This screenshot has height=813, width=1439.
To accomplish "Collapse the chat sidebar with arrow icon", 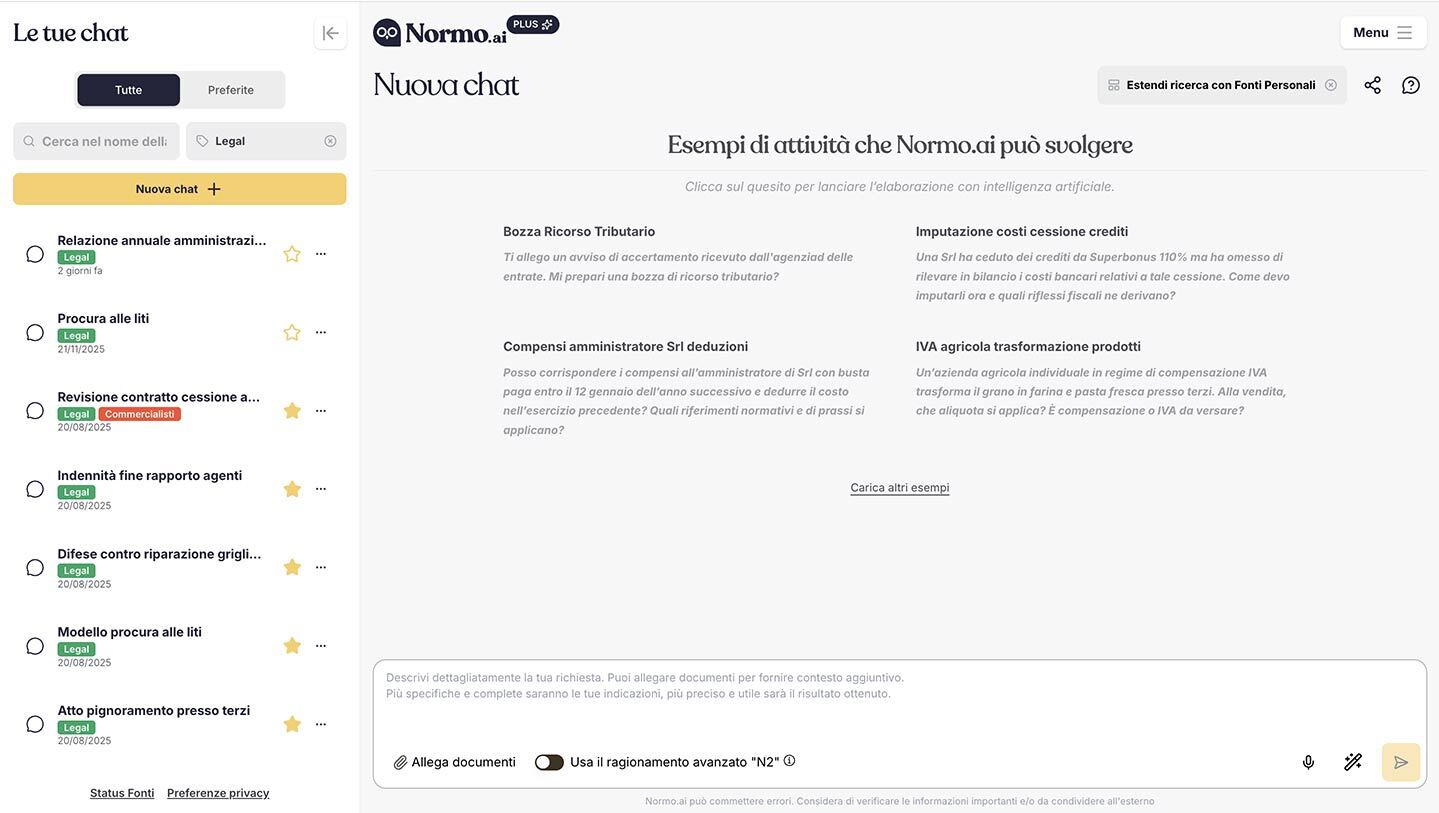I will [x=330, y=32].
